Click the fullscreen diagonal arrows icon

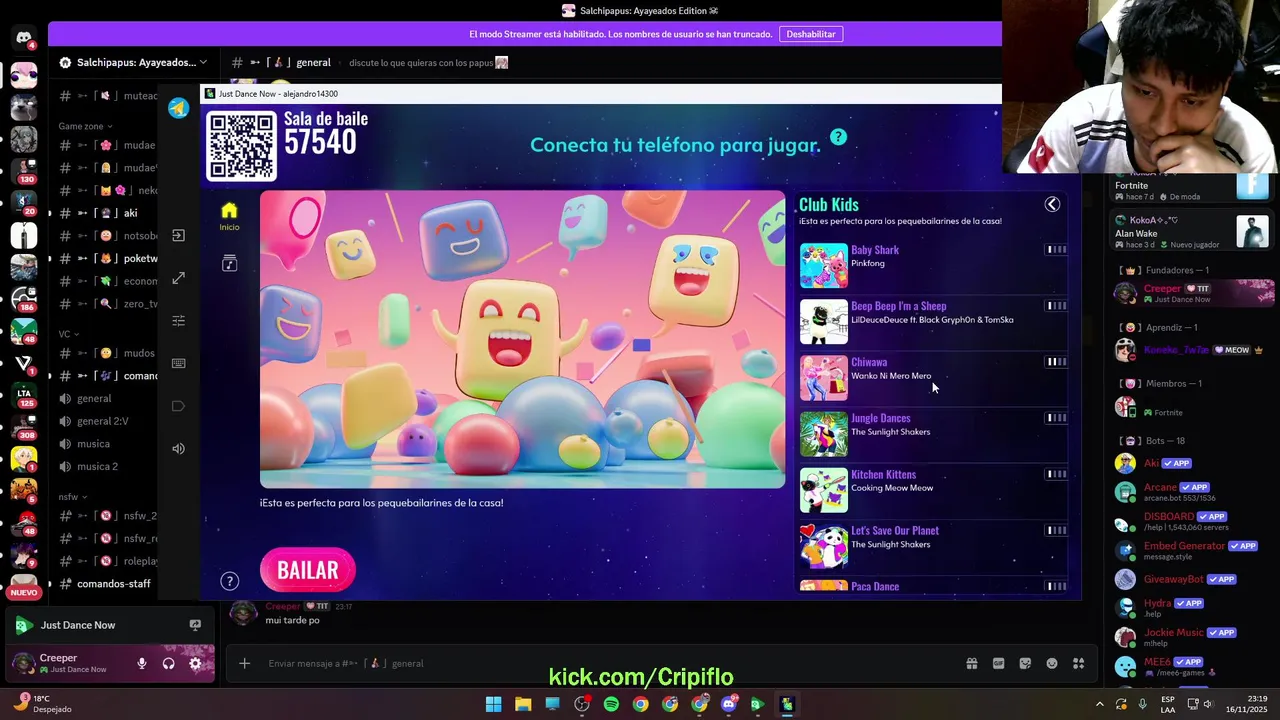[178, 278]
